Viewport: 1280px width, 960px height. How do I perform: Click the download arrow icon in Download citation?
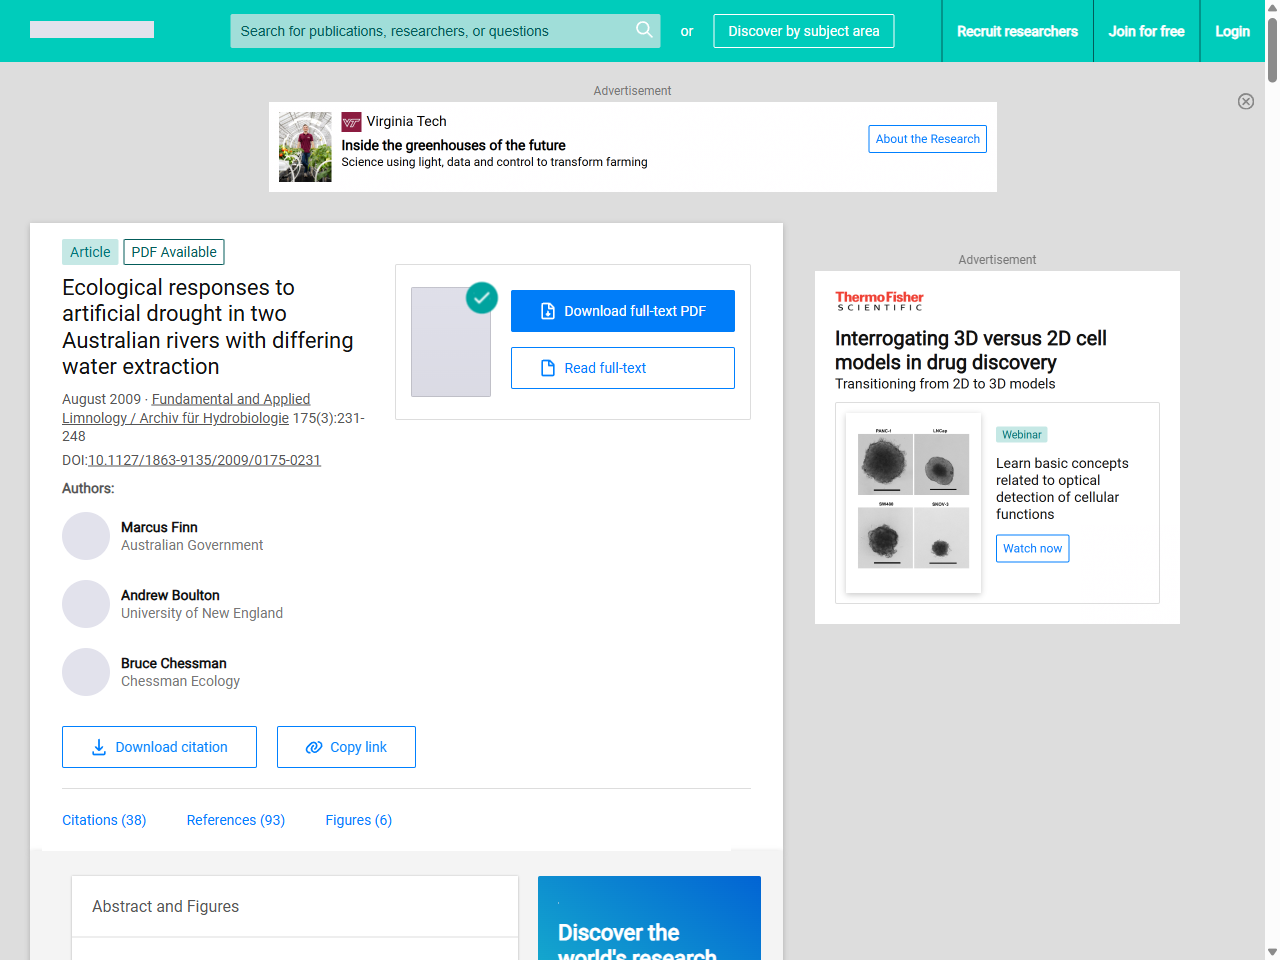tap(99, 747)
